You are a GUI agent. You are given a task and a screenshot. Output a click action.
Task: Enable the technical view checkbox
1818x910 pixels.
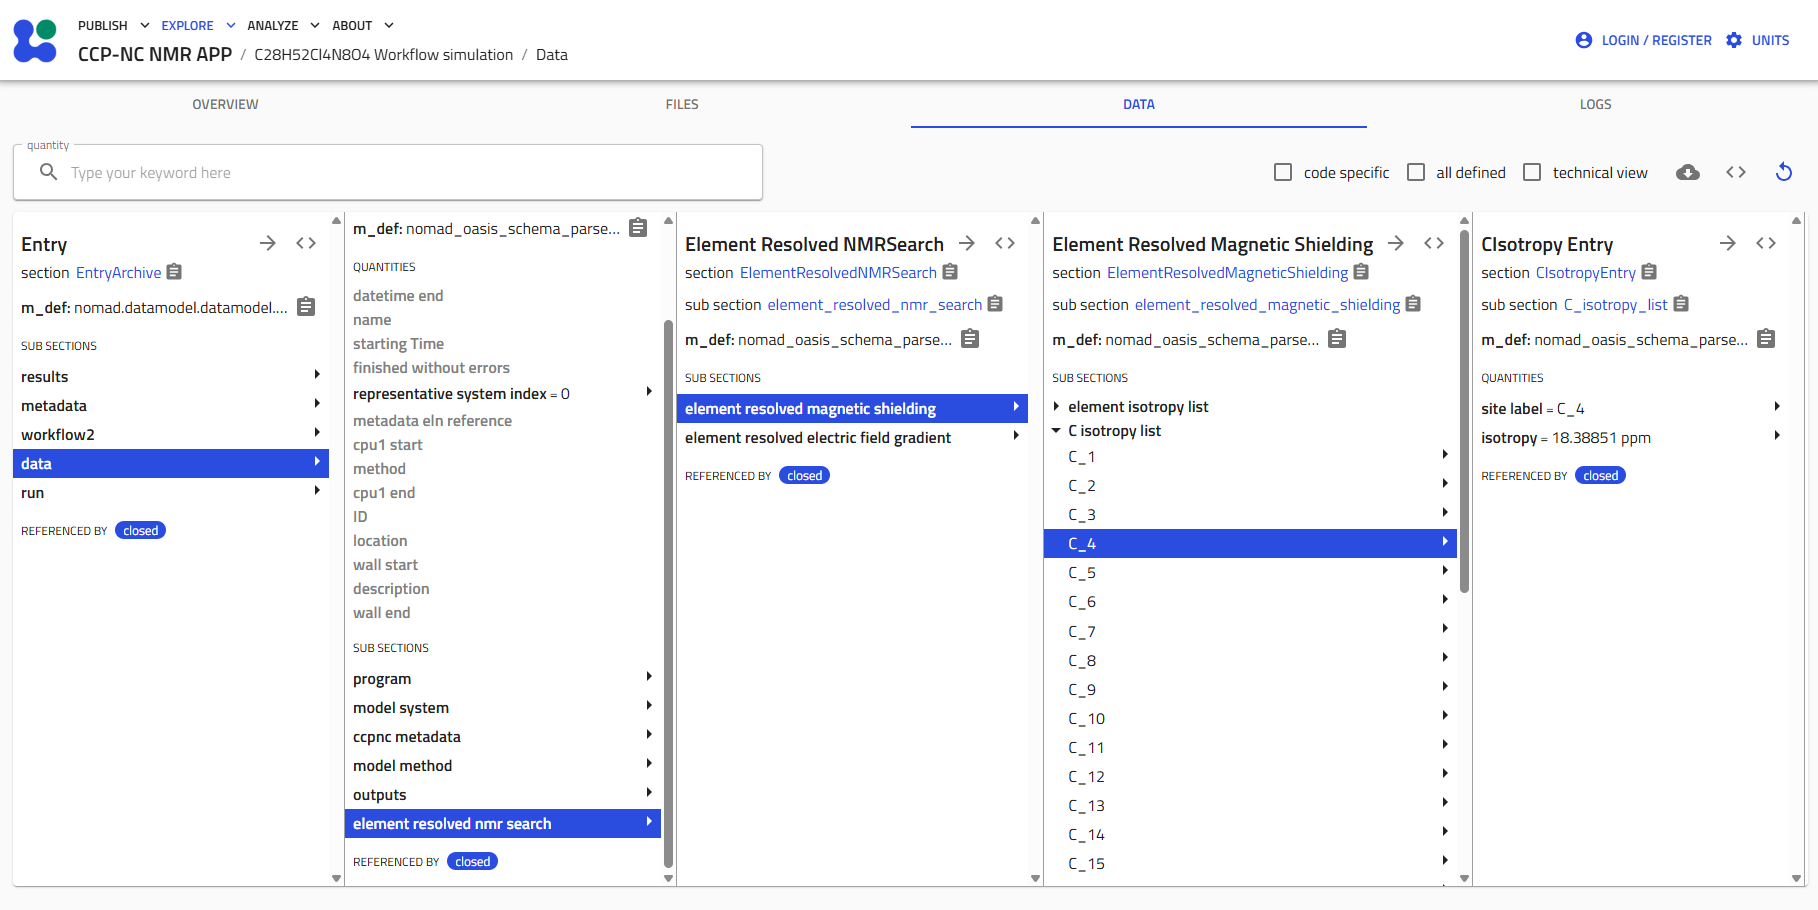point(1532,172)
